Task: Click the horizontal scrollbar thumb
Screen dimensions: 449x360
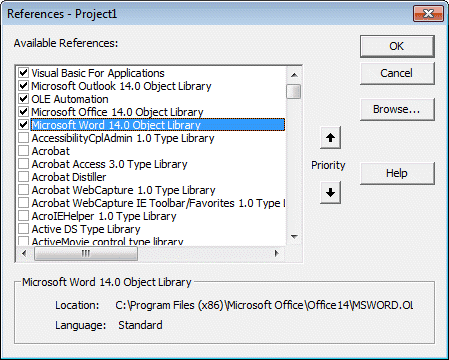Action: (86, 253)
